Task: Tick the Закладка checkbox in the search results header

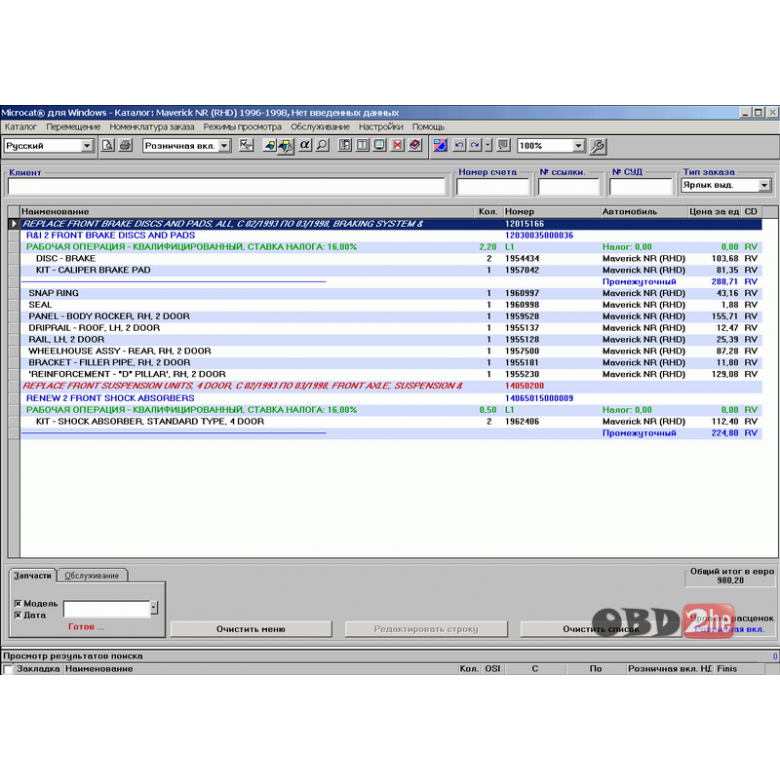Action: (x=8, y=669)
